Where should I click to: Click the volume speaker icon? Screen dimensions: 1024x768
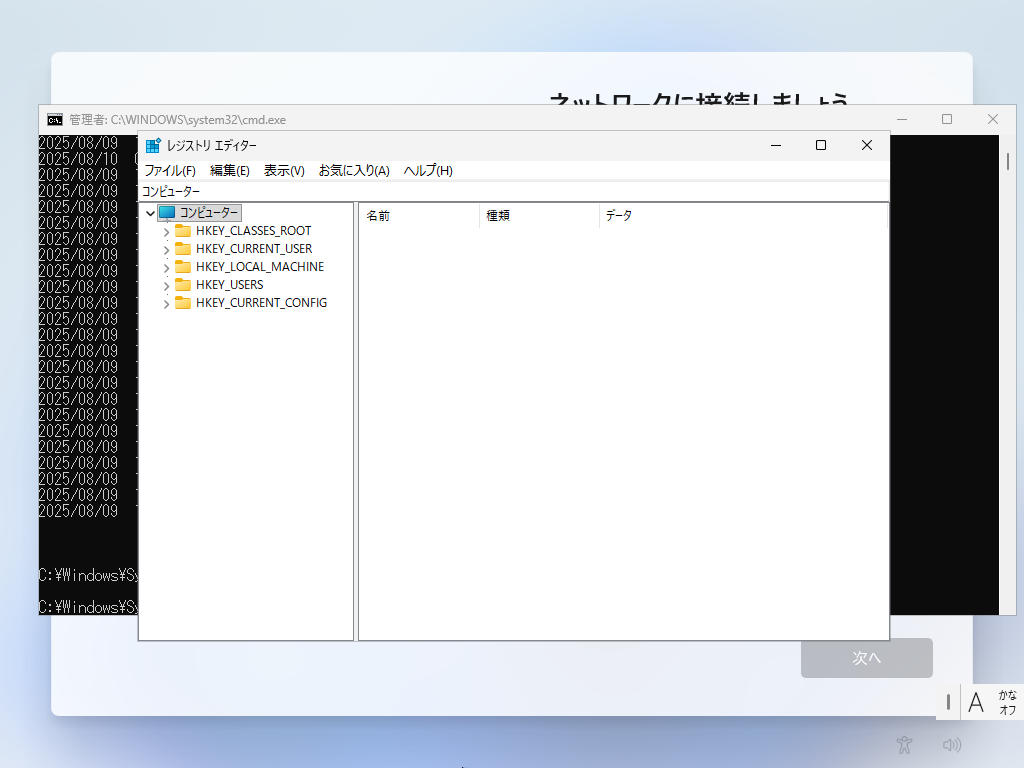point(952,744)
